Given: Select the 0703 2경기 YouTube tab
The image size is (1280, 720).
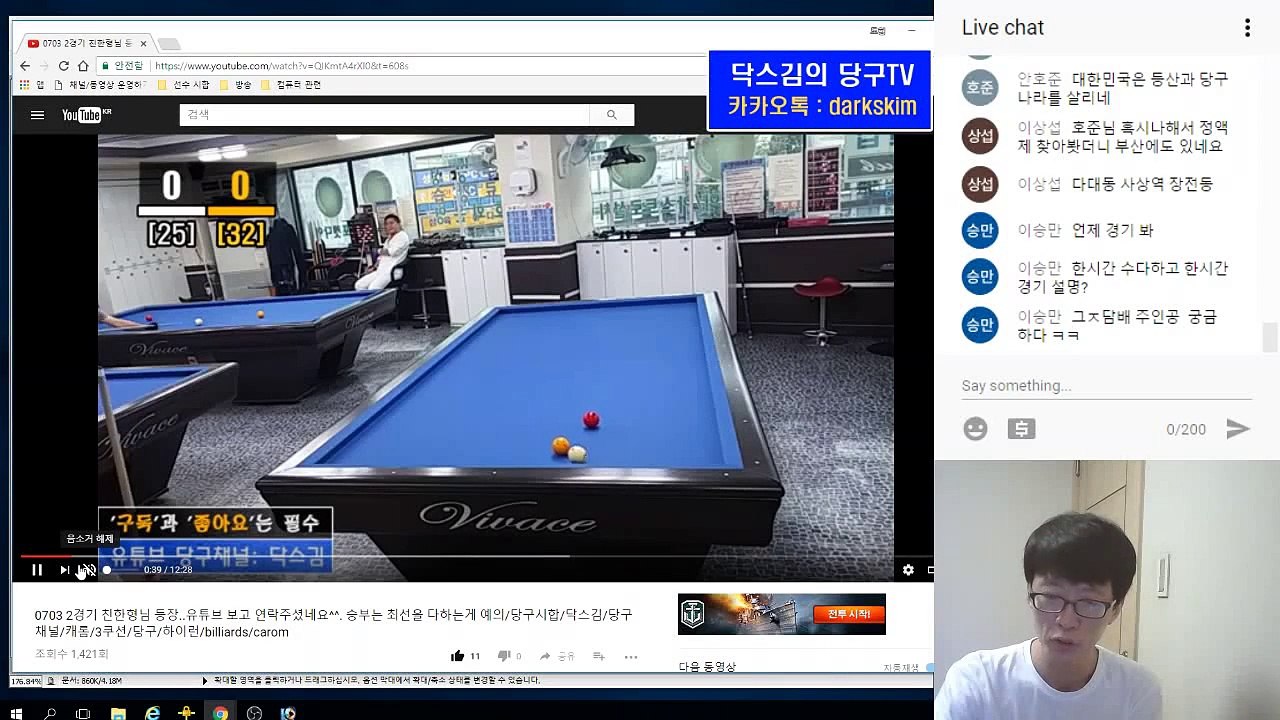Looking at the screenshot, I should (85, 44).
